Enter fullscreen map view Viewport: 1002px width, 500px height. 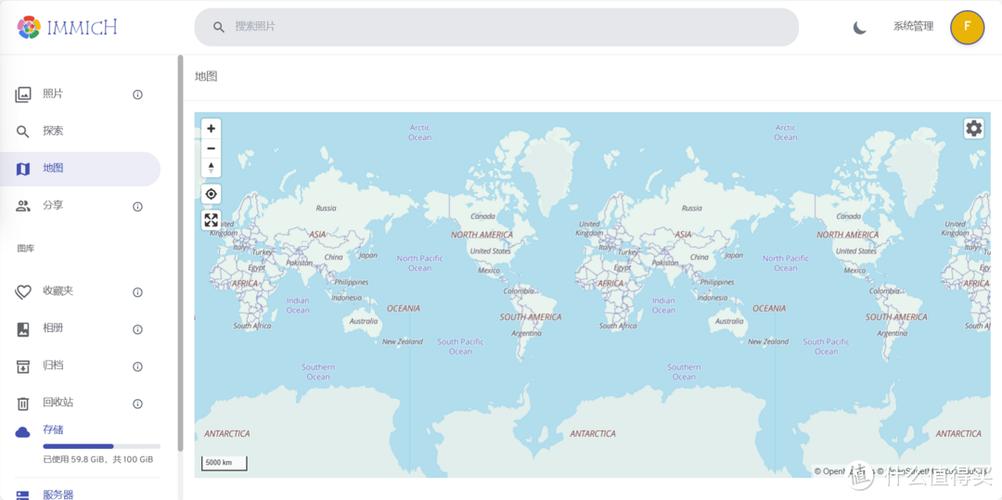click(x=211, y=221)
